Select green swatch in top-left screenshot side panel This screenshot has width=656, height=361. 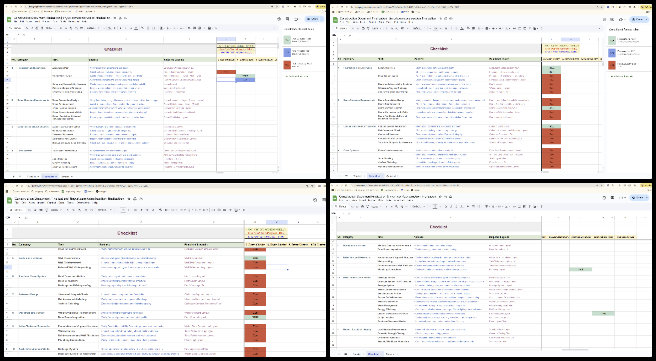[x=287, y=40]
